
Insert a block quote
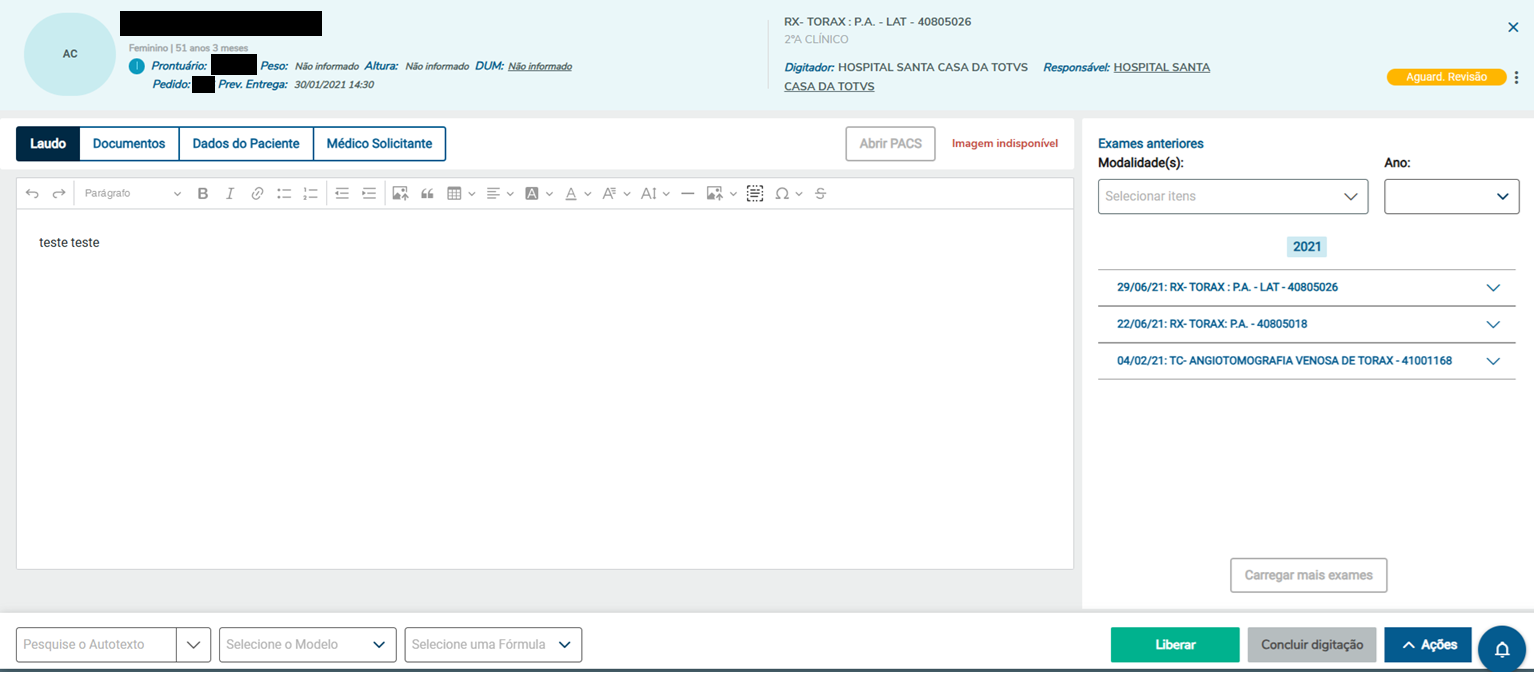pyautogui.click(x=427, y=194)
